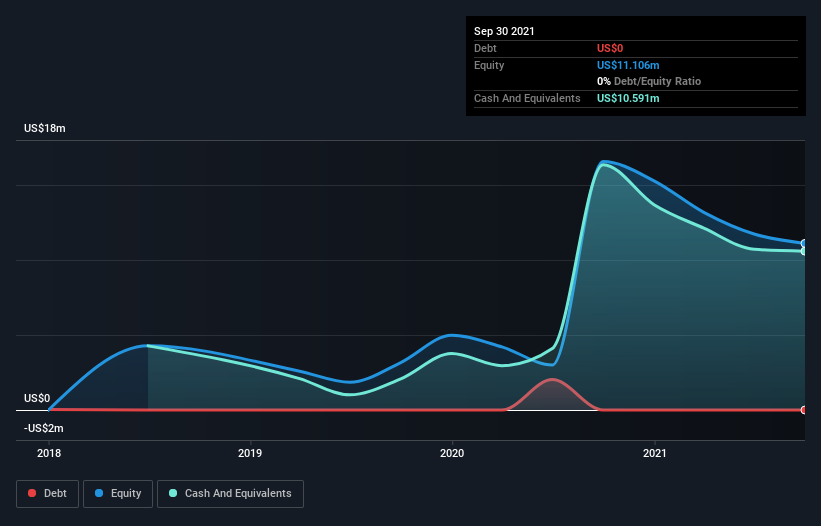Screen dimensions: 821x526
Task: Click the Sep 30 2021 tooltip date
Action: pos(504,31)
